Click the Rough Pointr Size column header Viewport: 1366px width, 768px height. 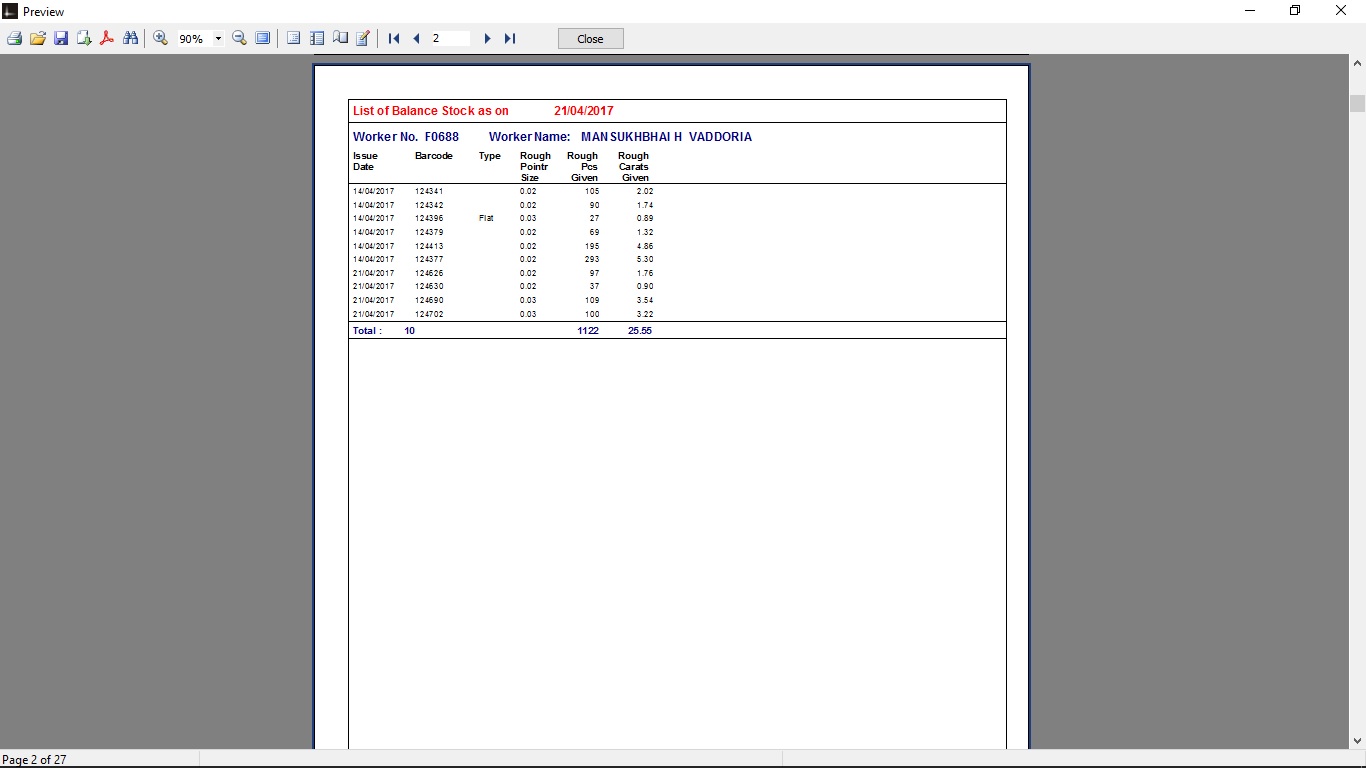(535, 167)
